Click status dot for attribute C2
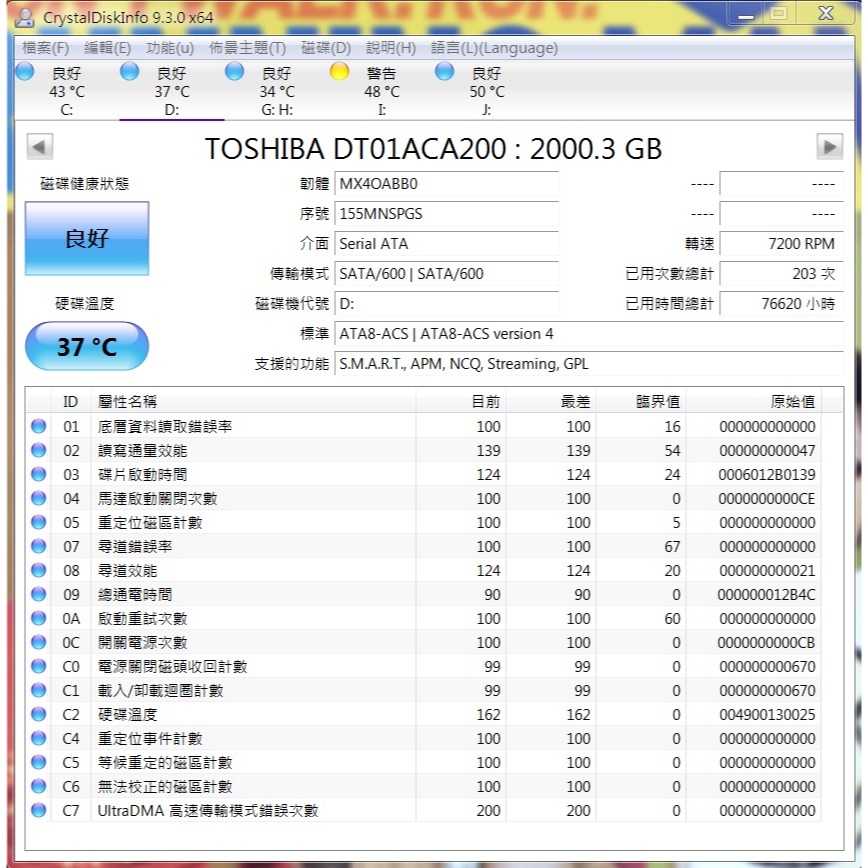 [x=39, y=714]
